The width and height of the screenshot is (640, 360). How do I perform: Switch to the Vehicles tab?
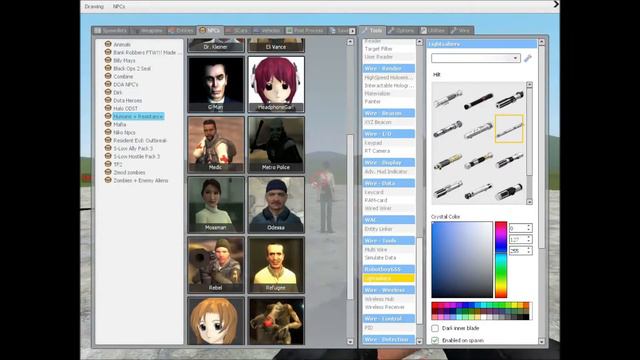point(267,31)
